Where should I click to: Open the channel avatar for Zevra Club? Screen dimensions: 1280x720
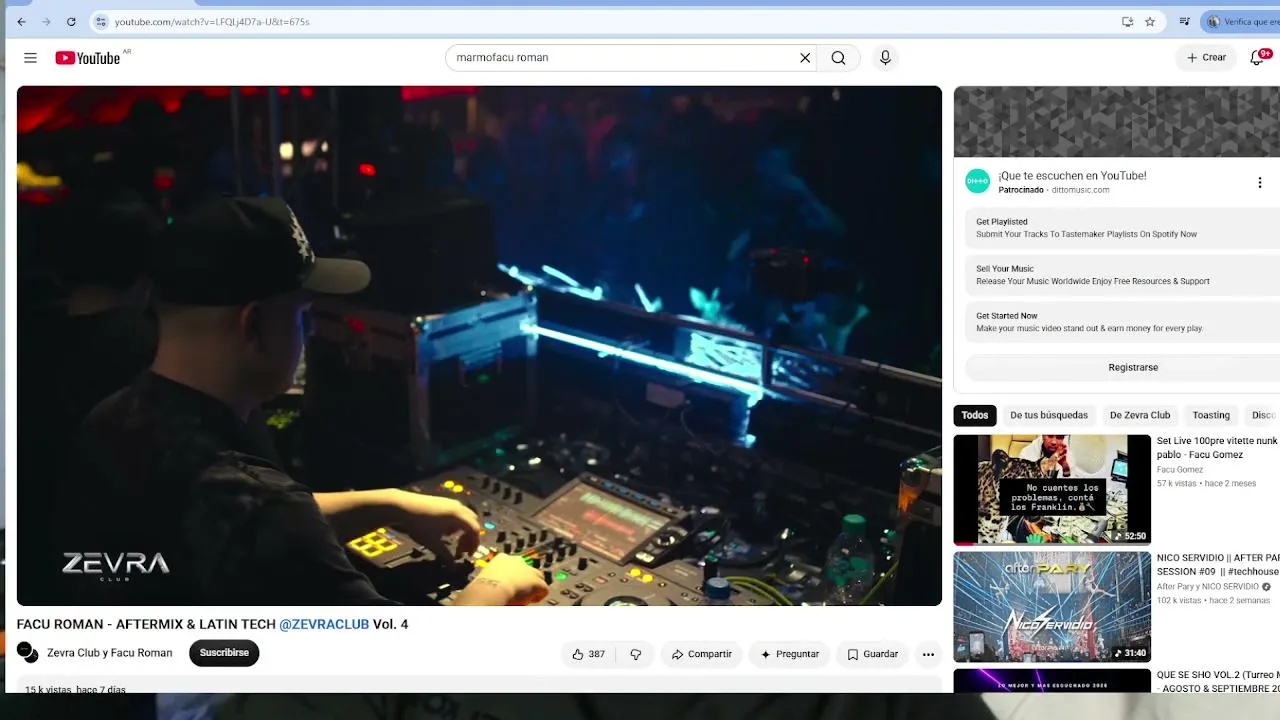coord(28,653)
